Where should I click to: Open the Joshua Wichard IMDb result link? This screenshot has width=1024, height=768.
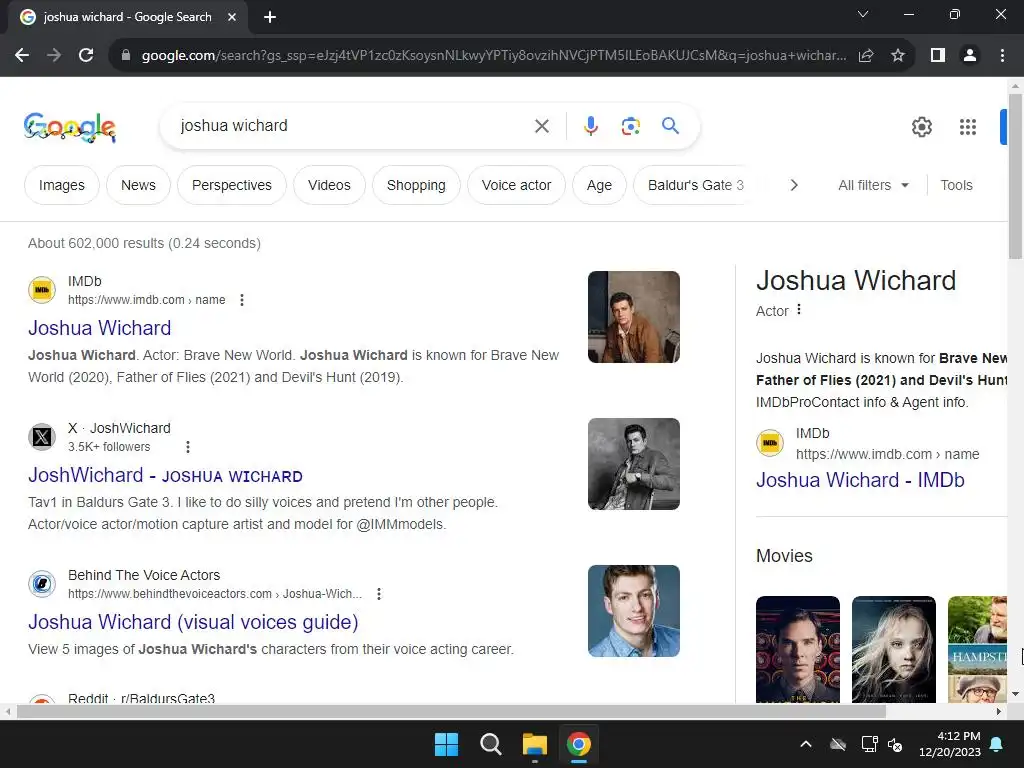(x=99, y=328)
